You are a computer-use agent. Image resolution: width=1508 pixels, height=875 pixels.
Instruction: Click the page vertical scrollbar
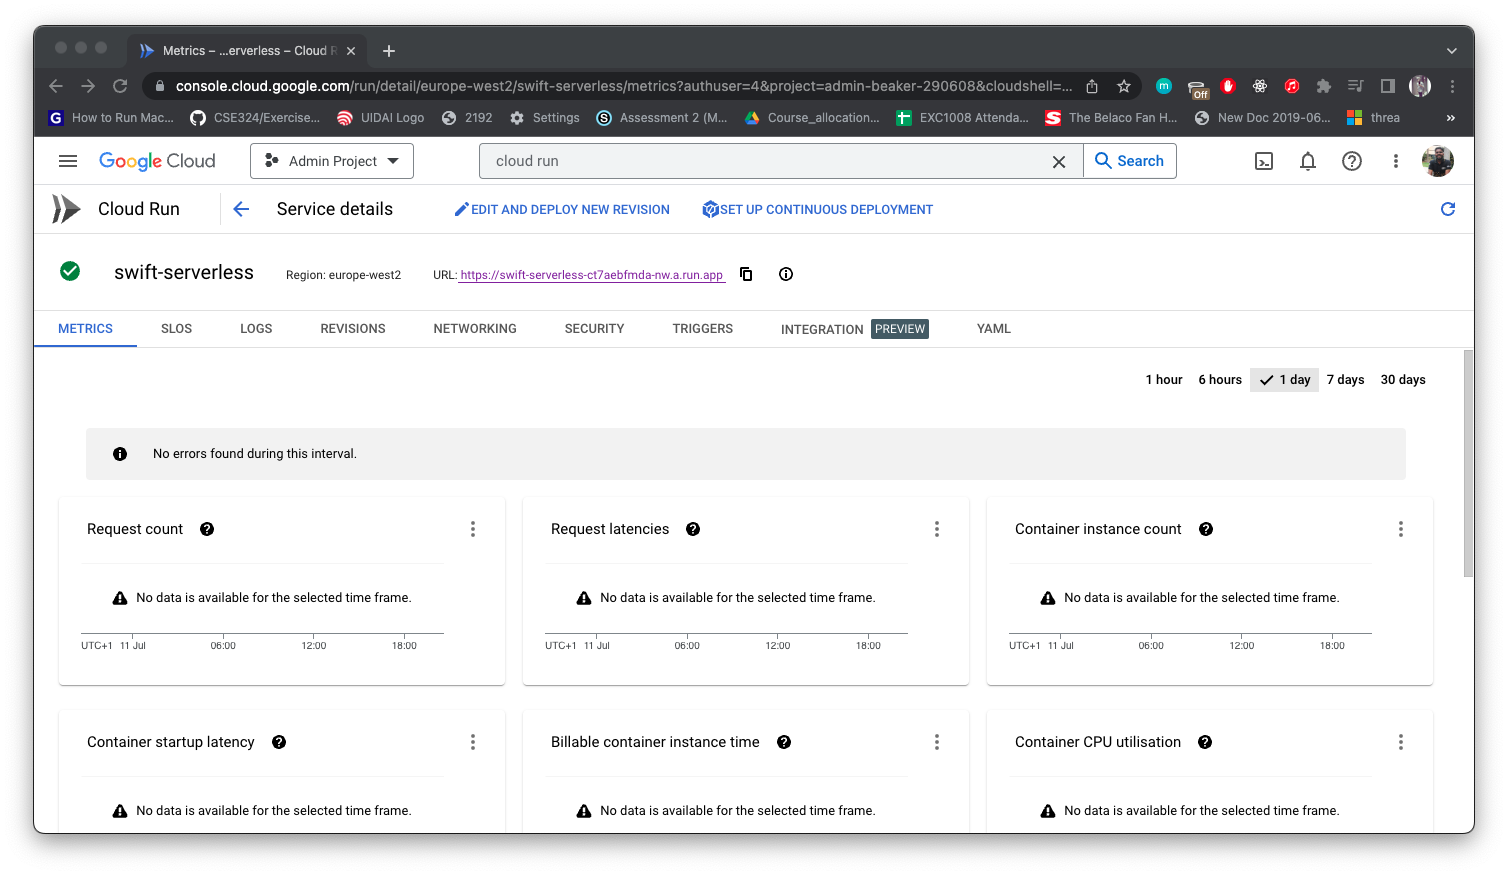tap(1468, 463)
